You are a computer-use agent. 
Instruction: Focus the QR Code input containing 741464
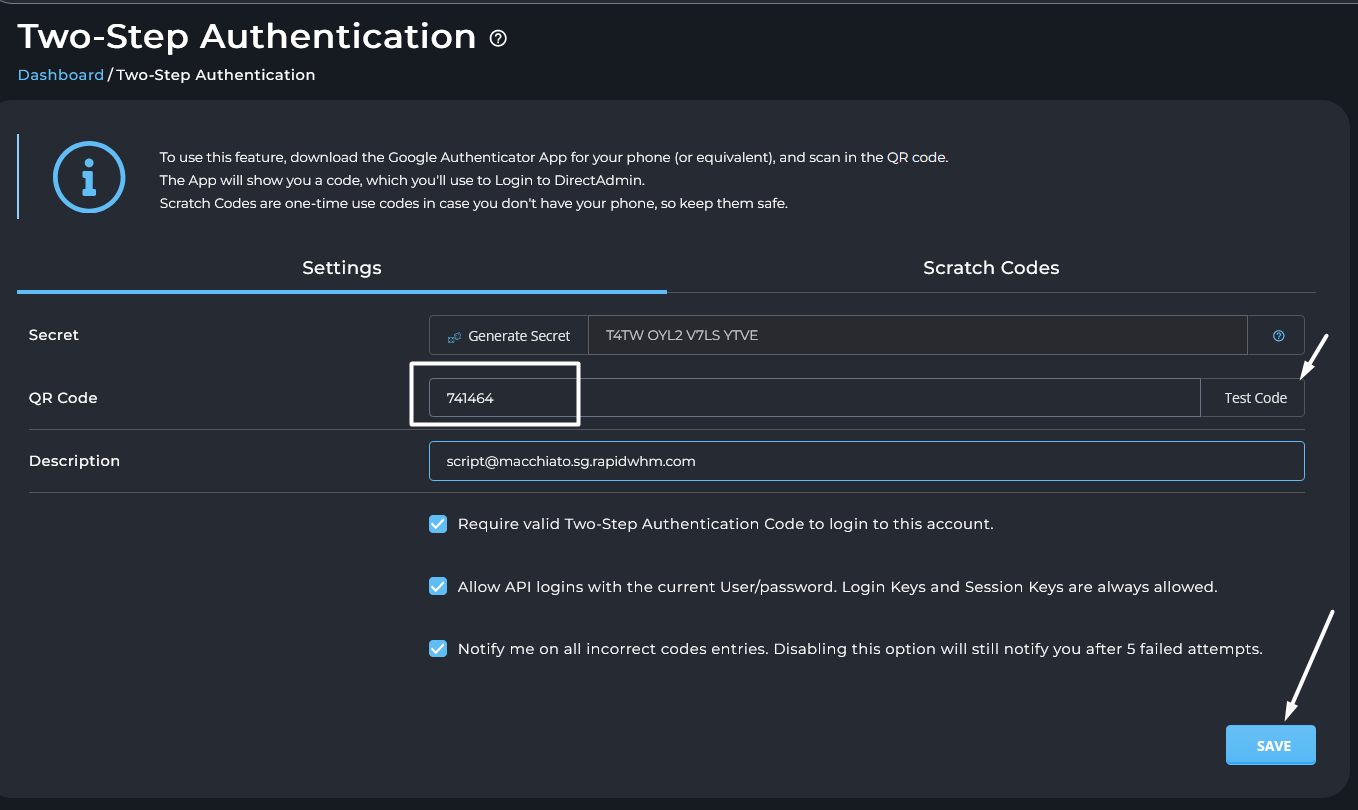815,398
